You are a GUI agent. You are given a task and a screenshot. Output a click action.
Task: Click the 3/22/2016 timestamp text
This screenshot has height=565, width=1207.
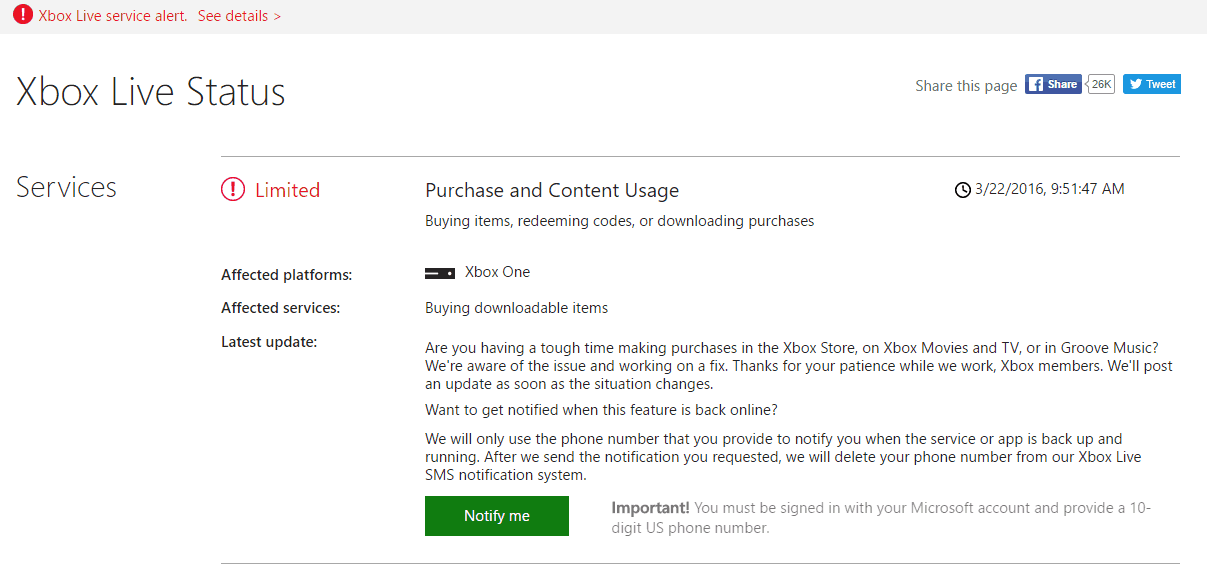pos(1050,189)
